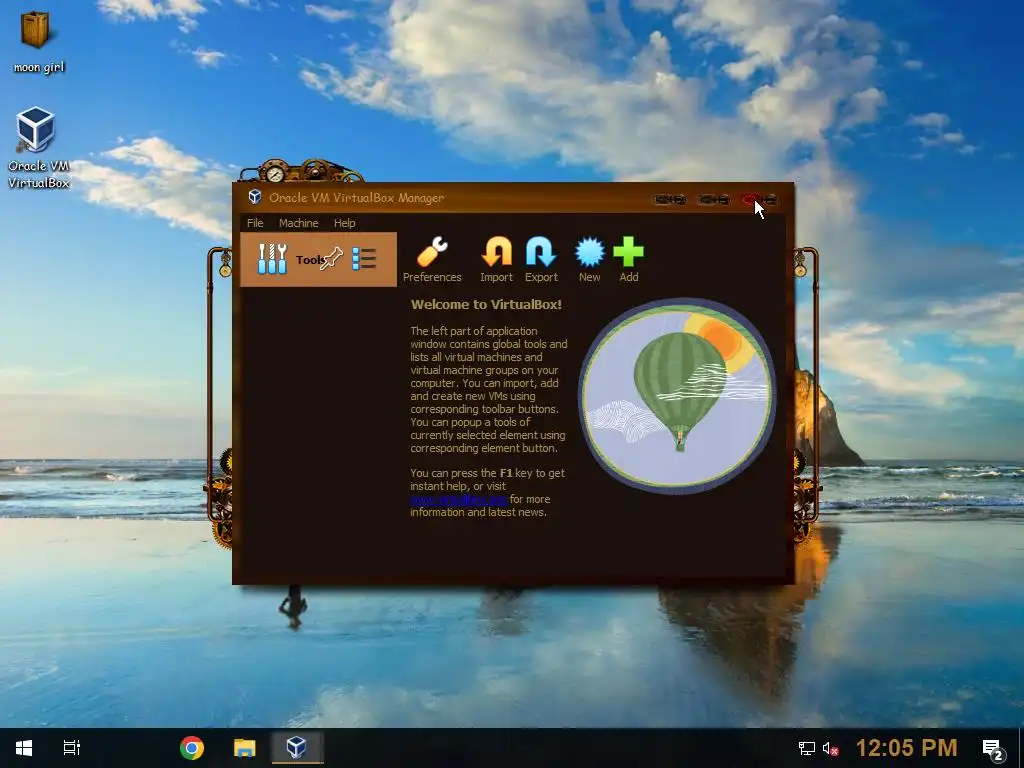
Task: Click the VirtualBox taskbar button
Action: 297,748
